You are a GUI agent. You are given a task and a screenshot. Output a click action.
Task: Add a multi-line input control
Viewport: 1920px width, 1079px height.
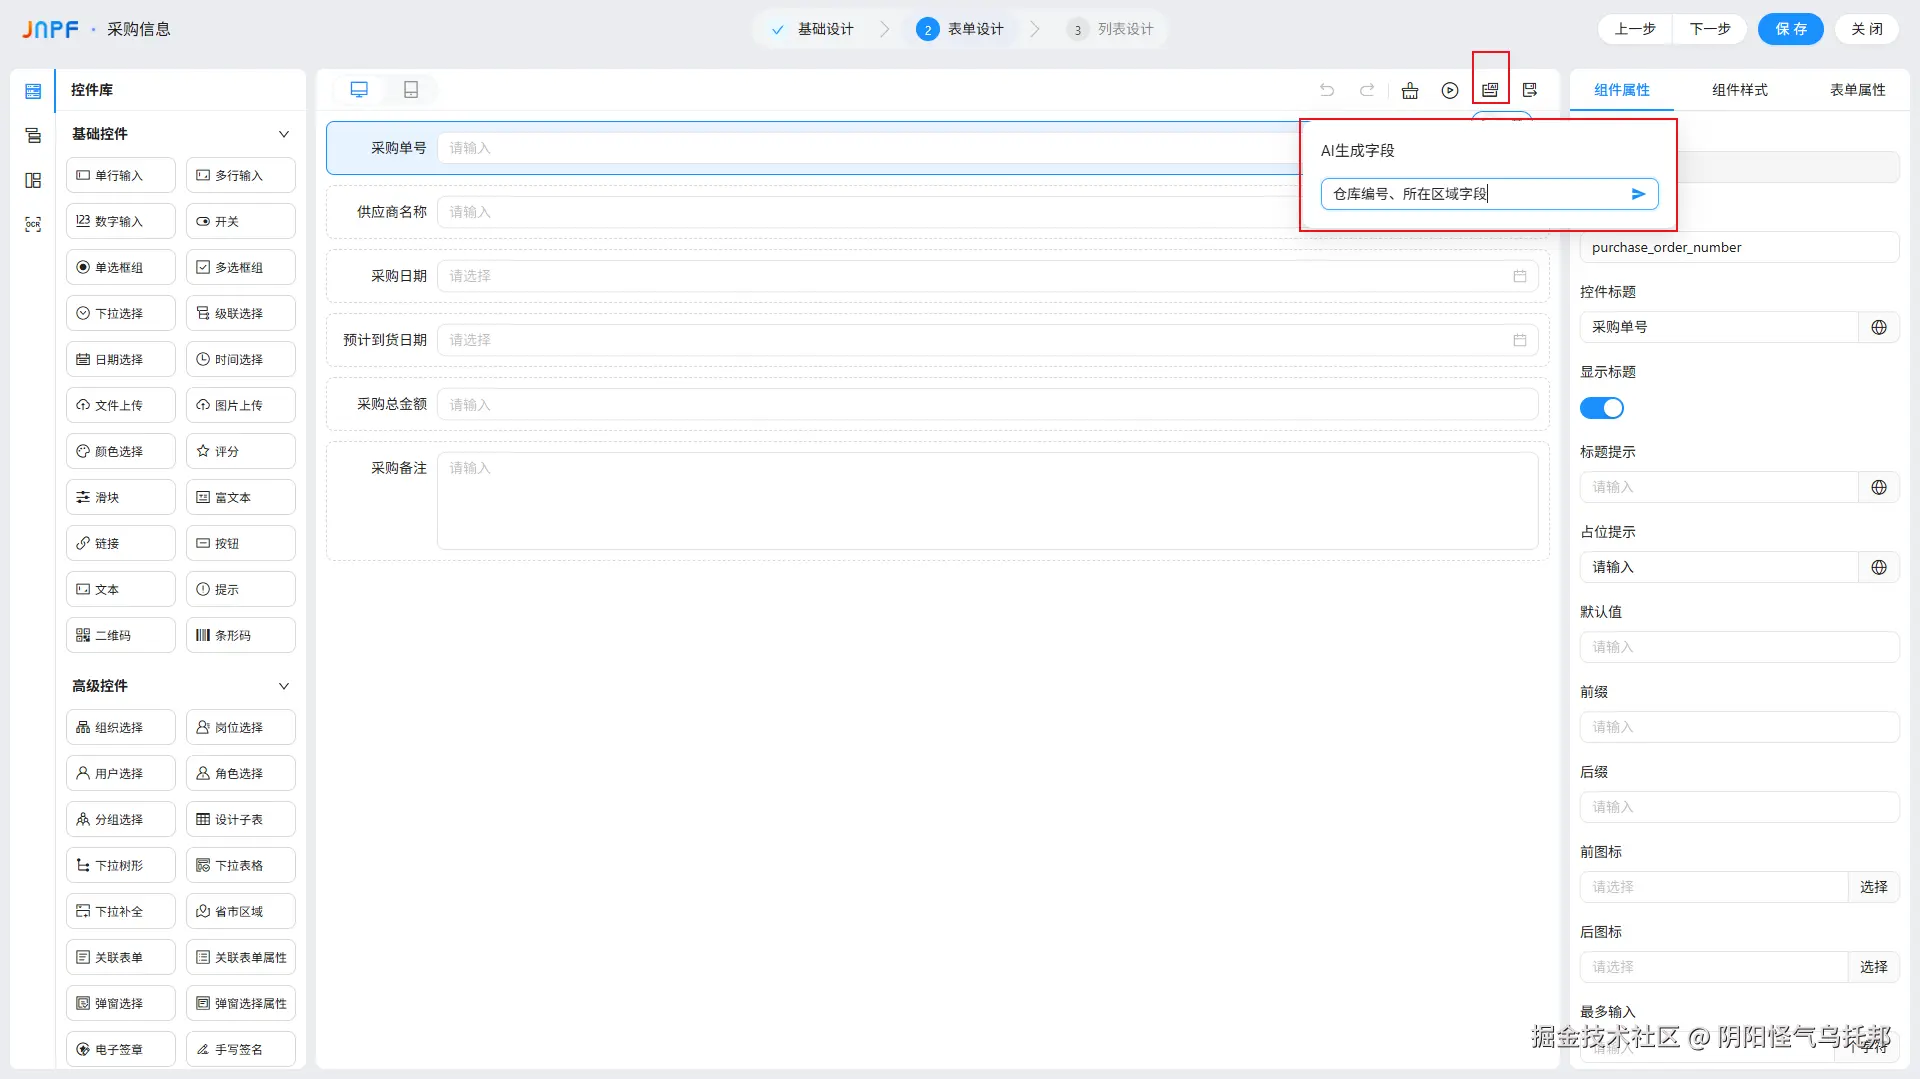point(241,175)
